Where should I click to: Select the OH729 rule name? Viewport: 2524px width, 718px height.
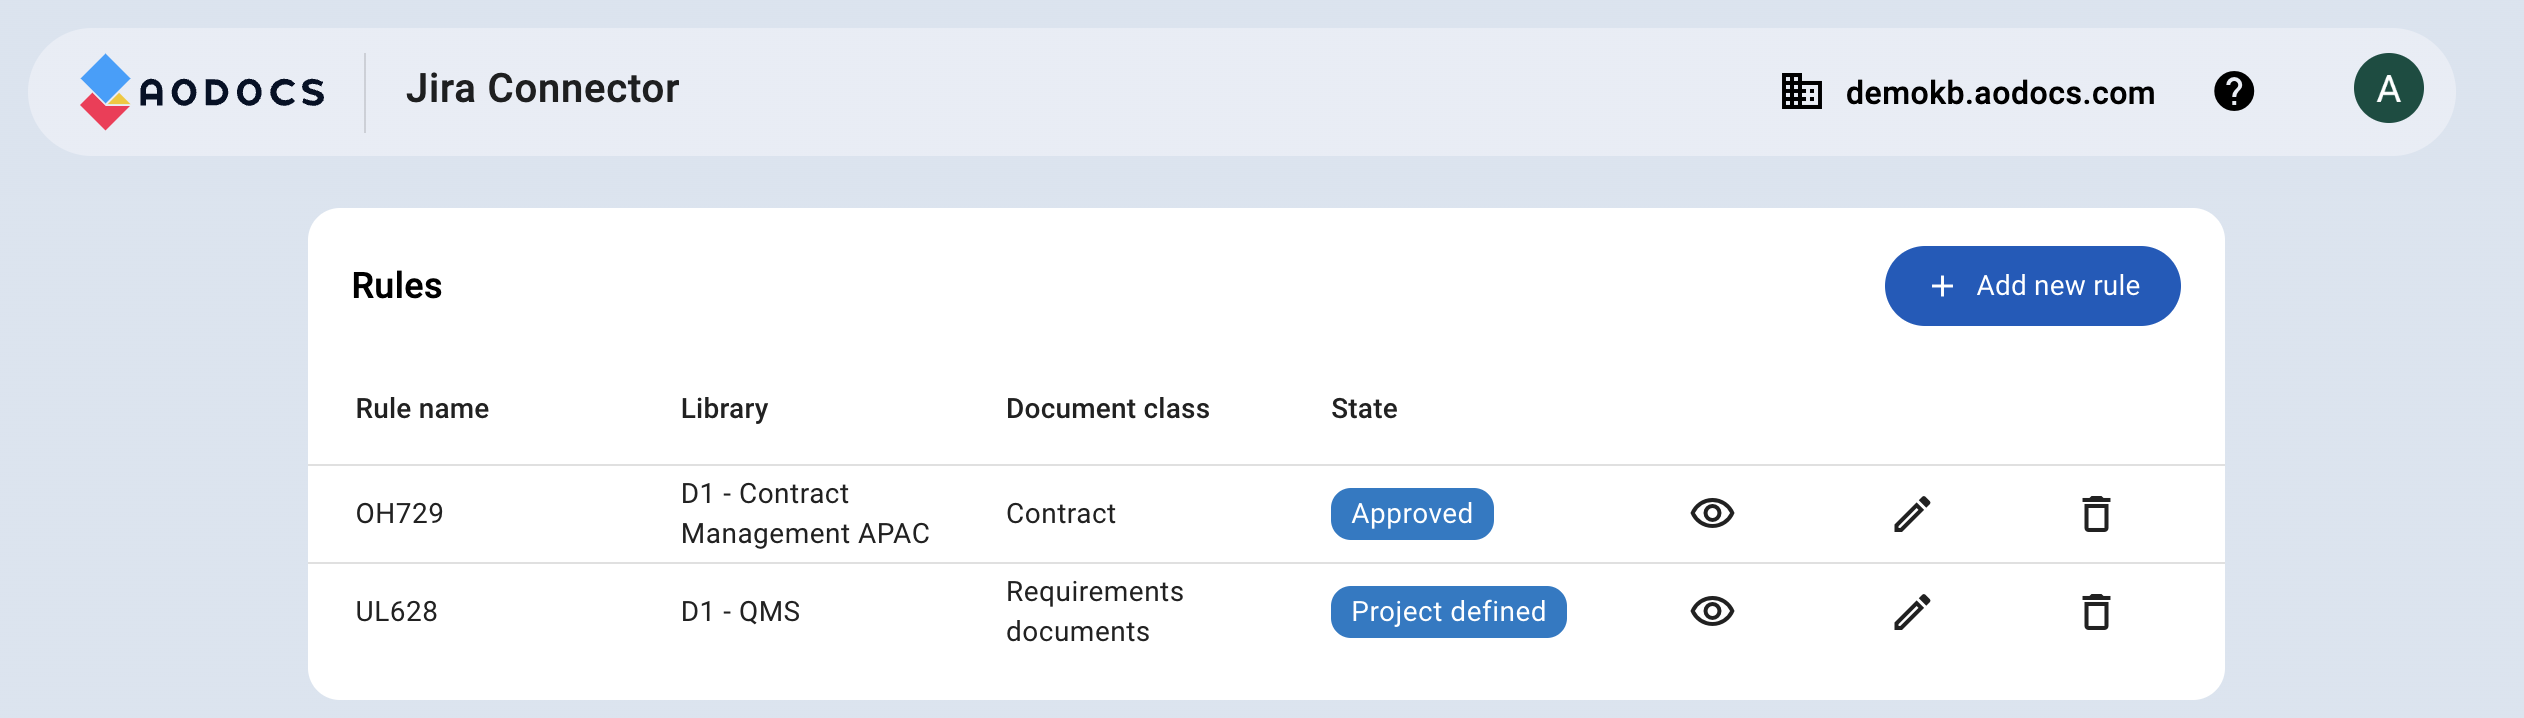(x=399, y=514)
